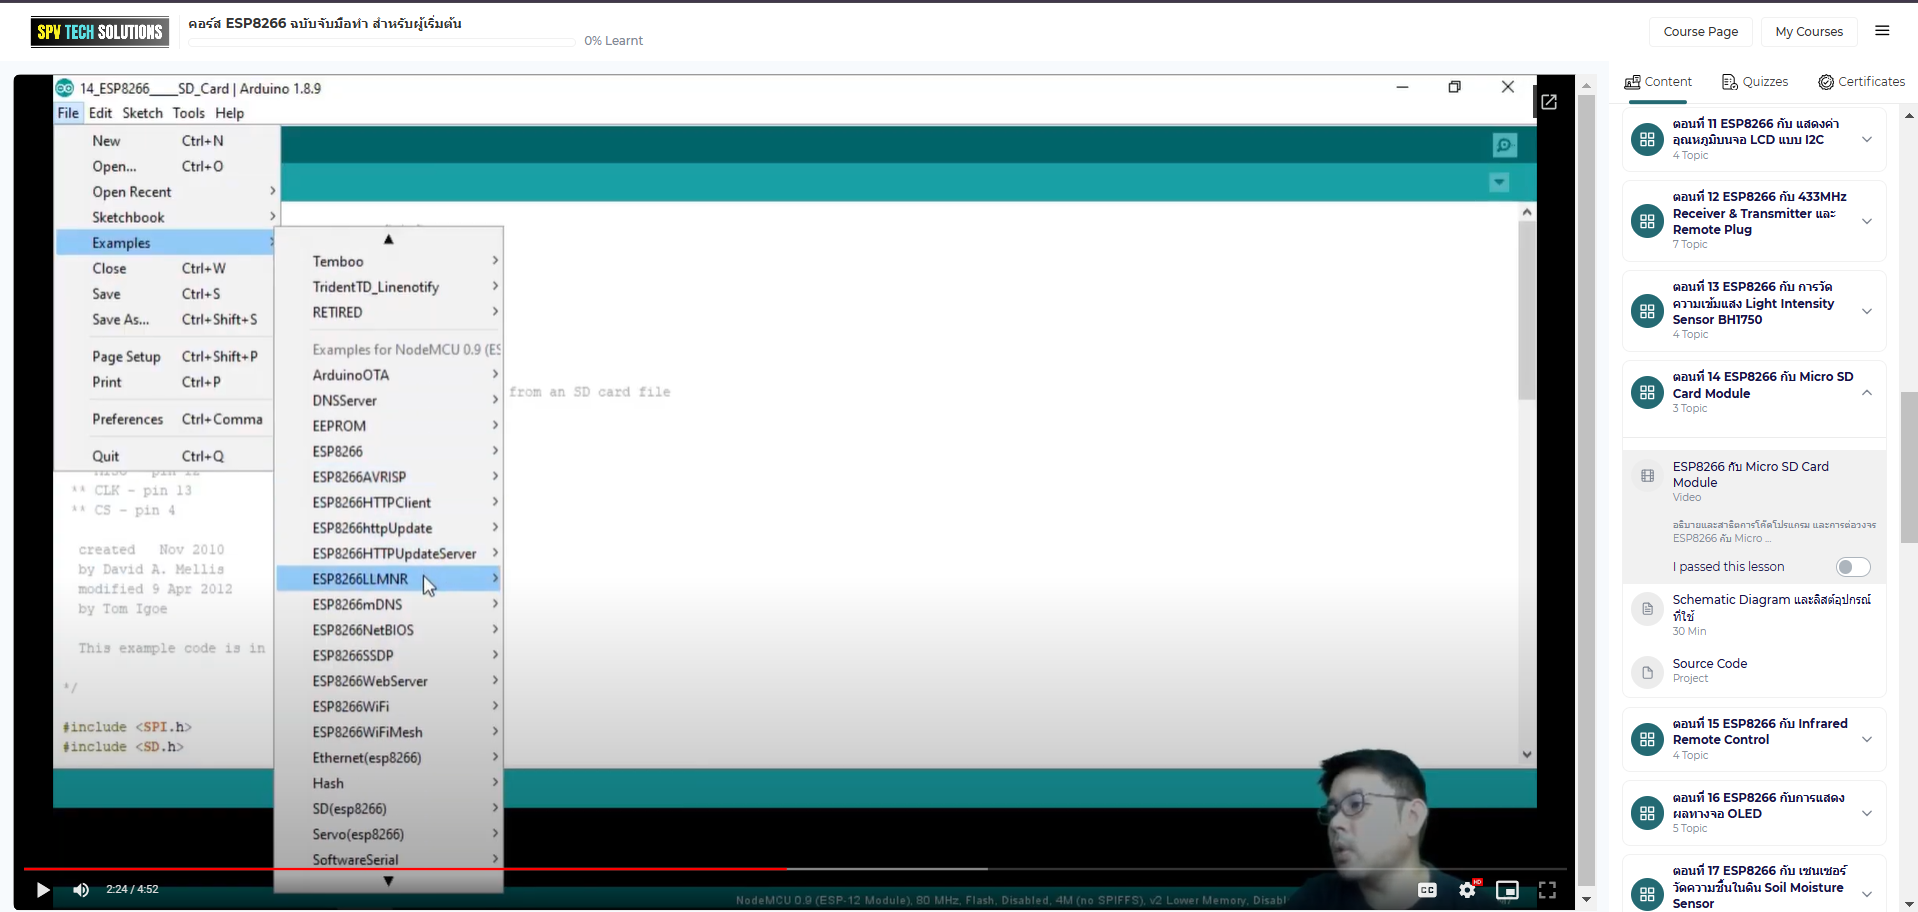The width and height of the screenshot is (1918, 912).
Task: Mute the video volume
Action: [81, 889]
